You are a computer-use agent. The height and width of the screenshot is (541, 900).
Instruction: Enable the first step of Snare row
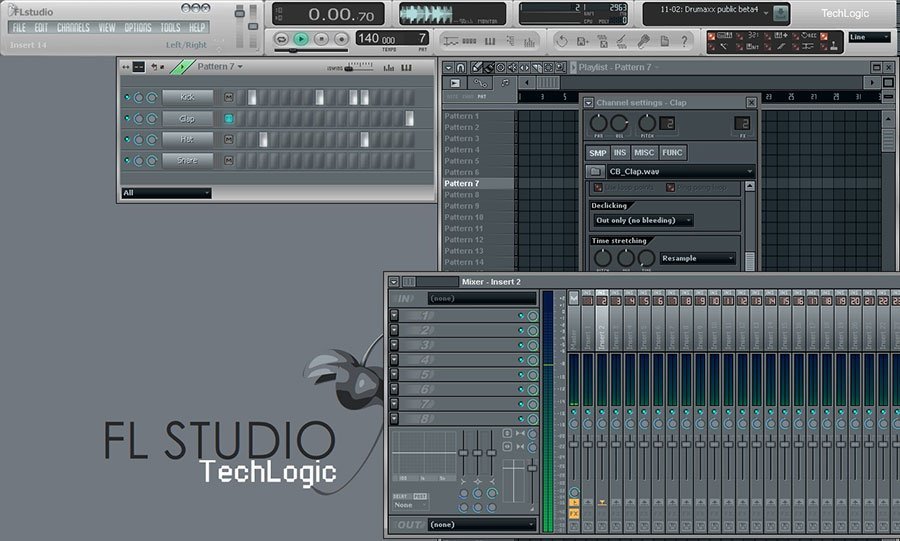(x=241, y=161)
